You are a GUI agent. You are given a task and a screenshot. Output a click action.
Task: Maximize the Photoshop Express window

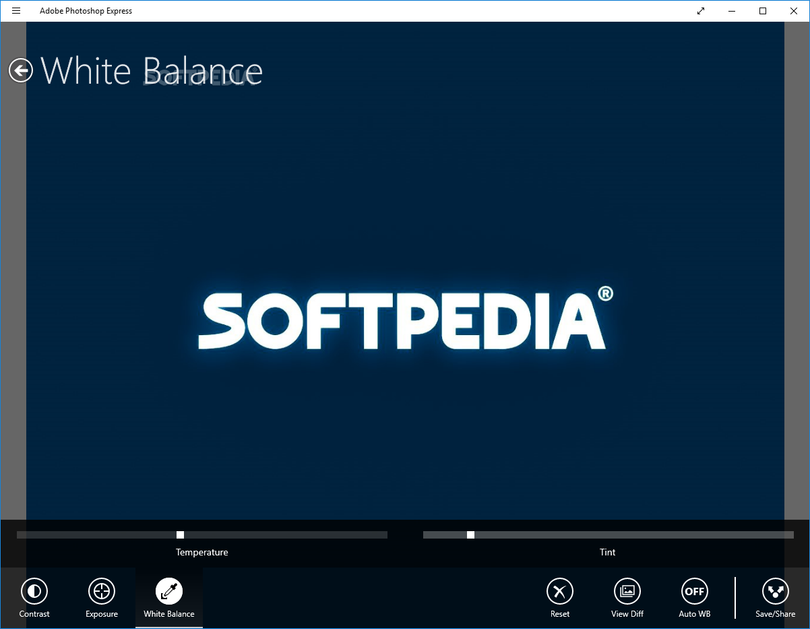(x=763, y=11)
